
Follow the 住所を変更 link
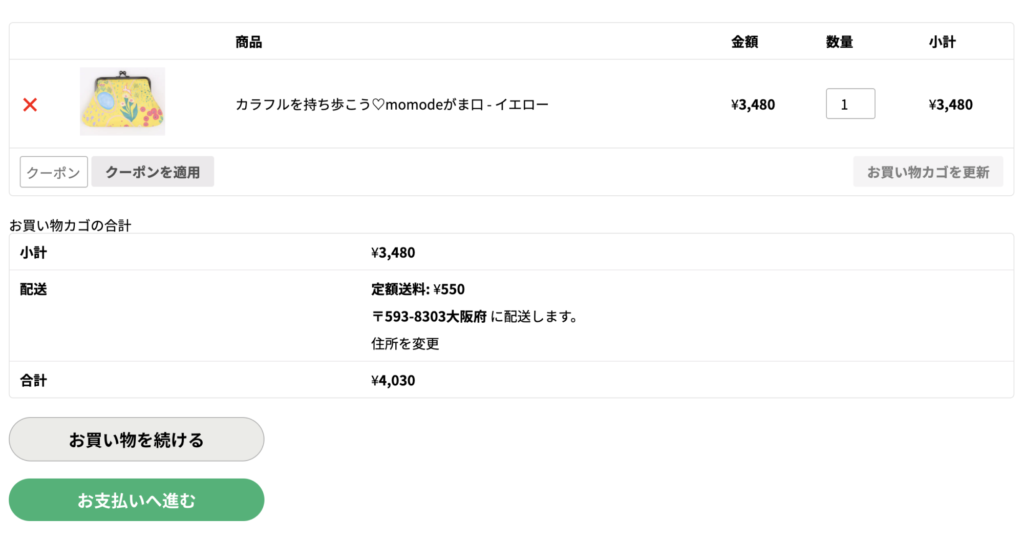coord(405,344)
